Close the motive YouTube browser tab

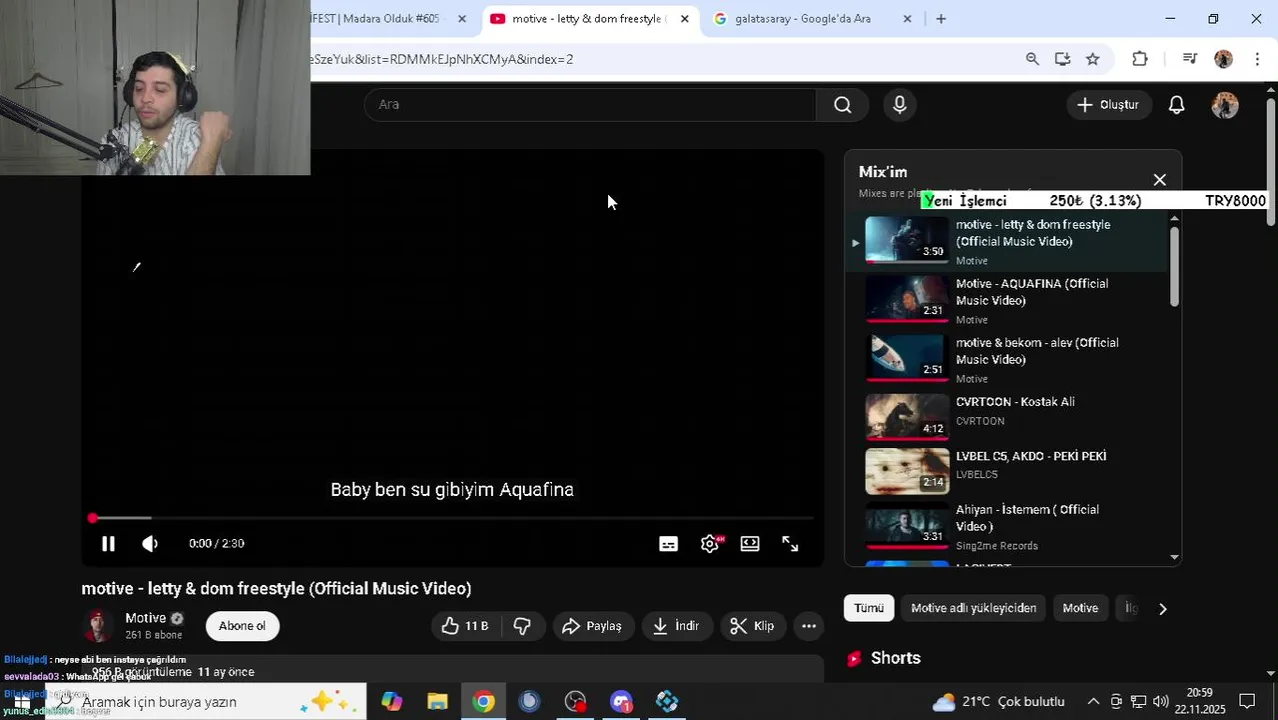click(684, 19)
